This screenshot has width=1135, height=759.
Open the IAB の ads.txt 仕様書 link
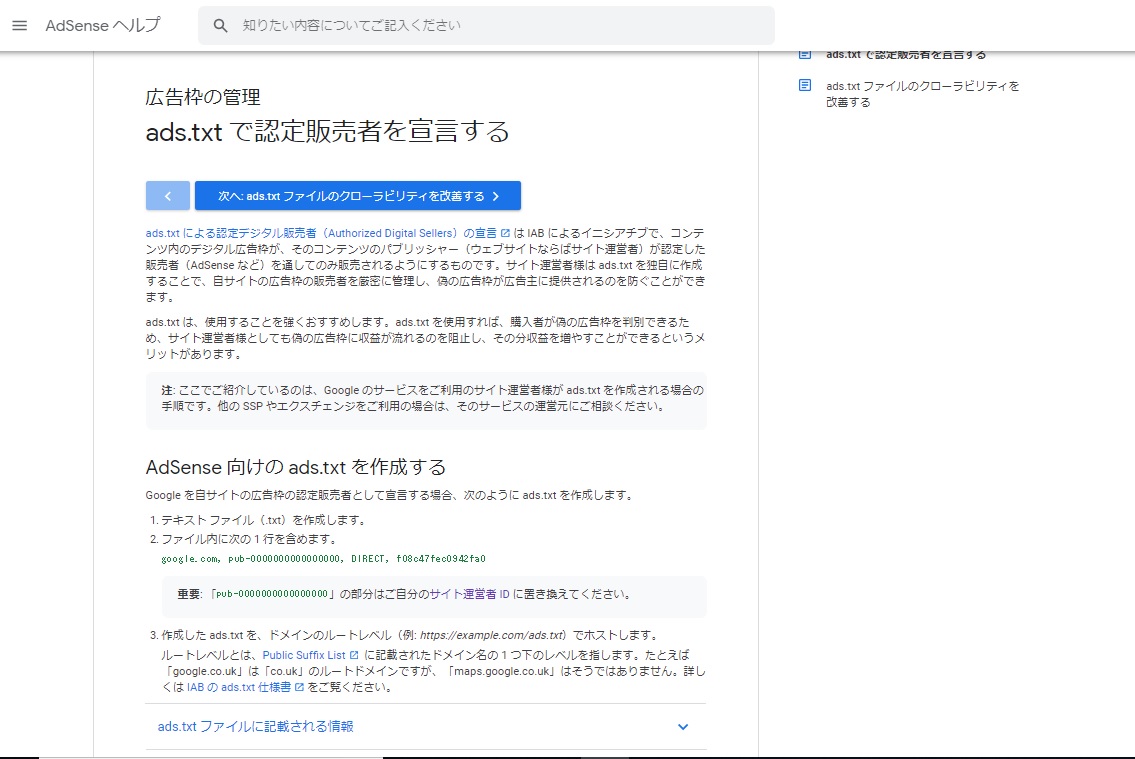coord(239,687)
